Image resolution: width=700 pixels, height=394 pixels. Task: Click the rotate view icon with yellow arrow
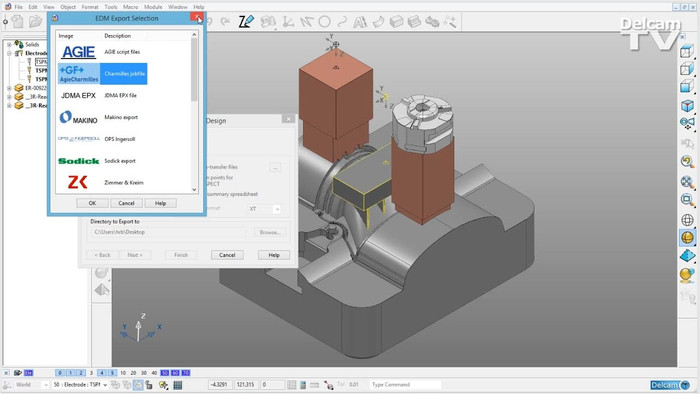tap(687, 161)
